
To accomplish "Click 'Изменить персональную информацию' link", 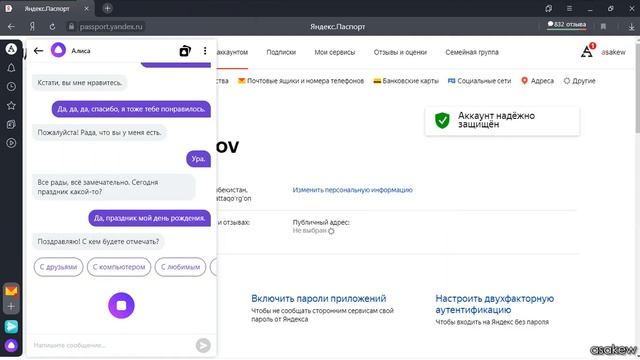I will [x=352, y=190].
